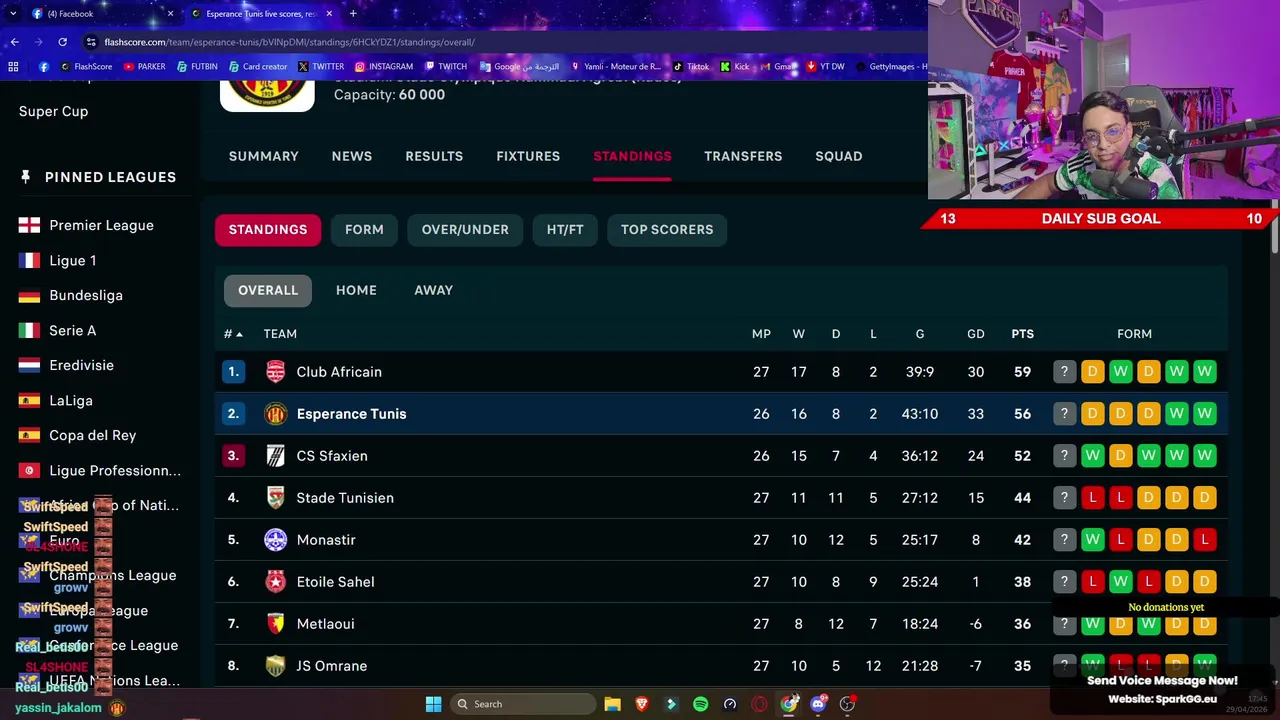Switch to the FIXTURES tab
This screenshot has height=720, width=1280.
(528, 156)
